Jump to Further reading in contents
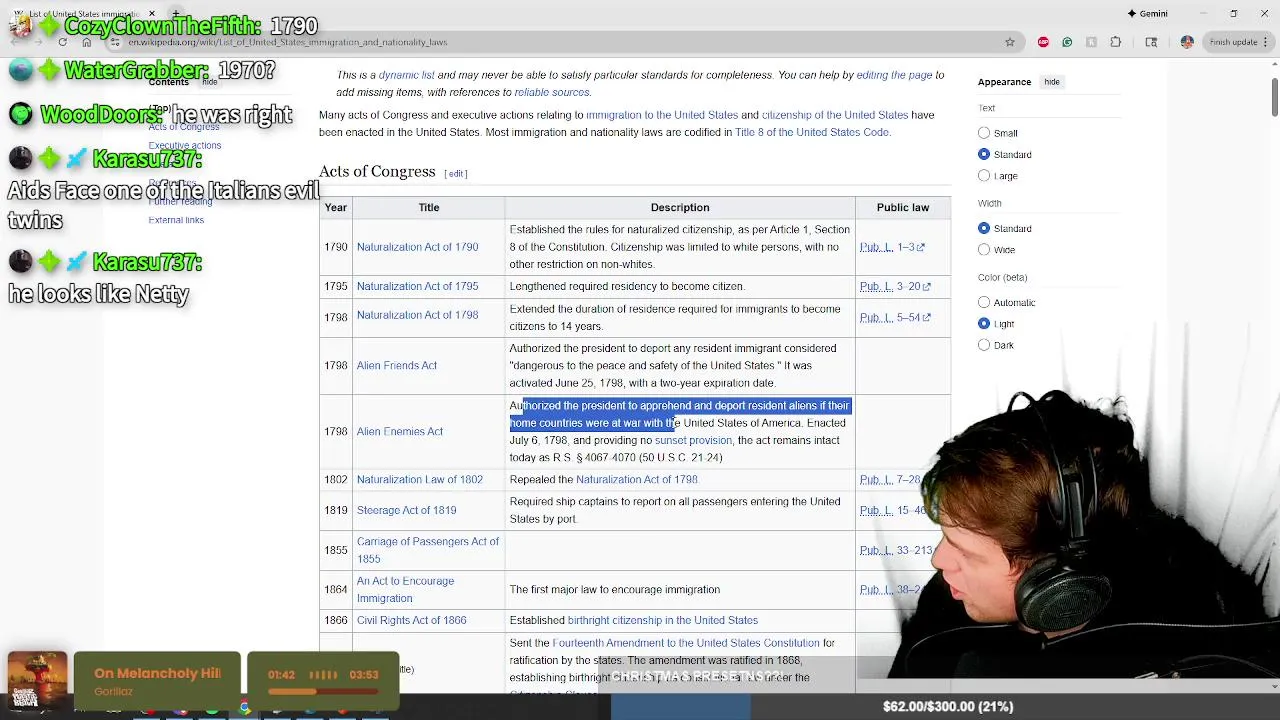Viewport: 1280px width, 720px height. [180, 201]
